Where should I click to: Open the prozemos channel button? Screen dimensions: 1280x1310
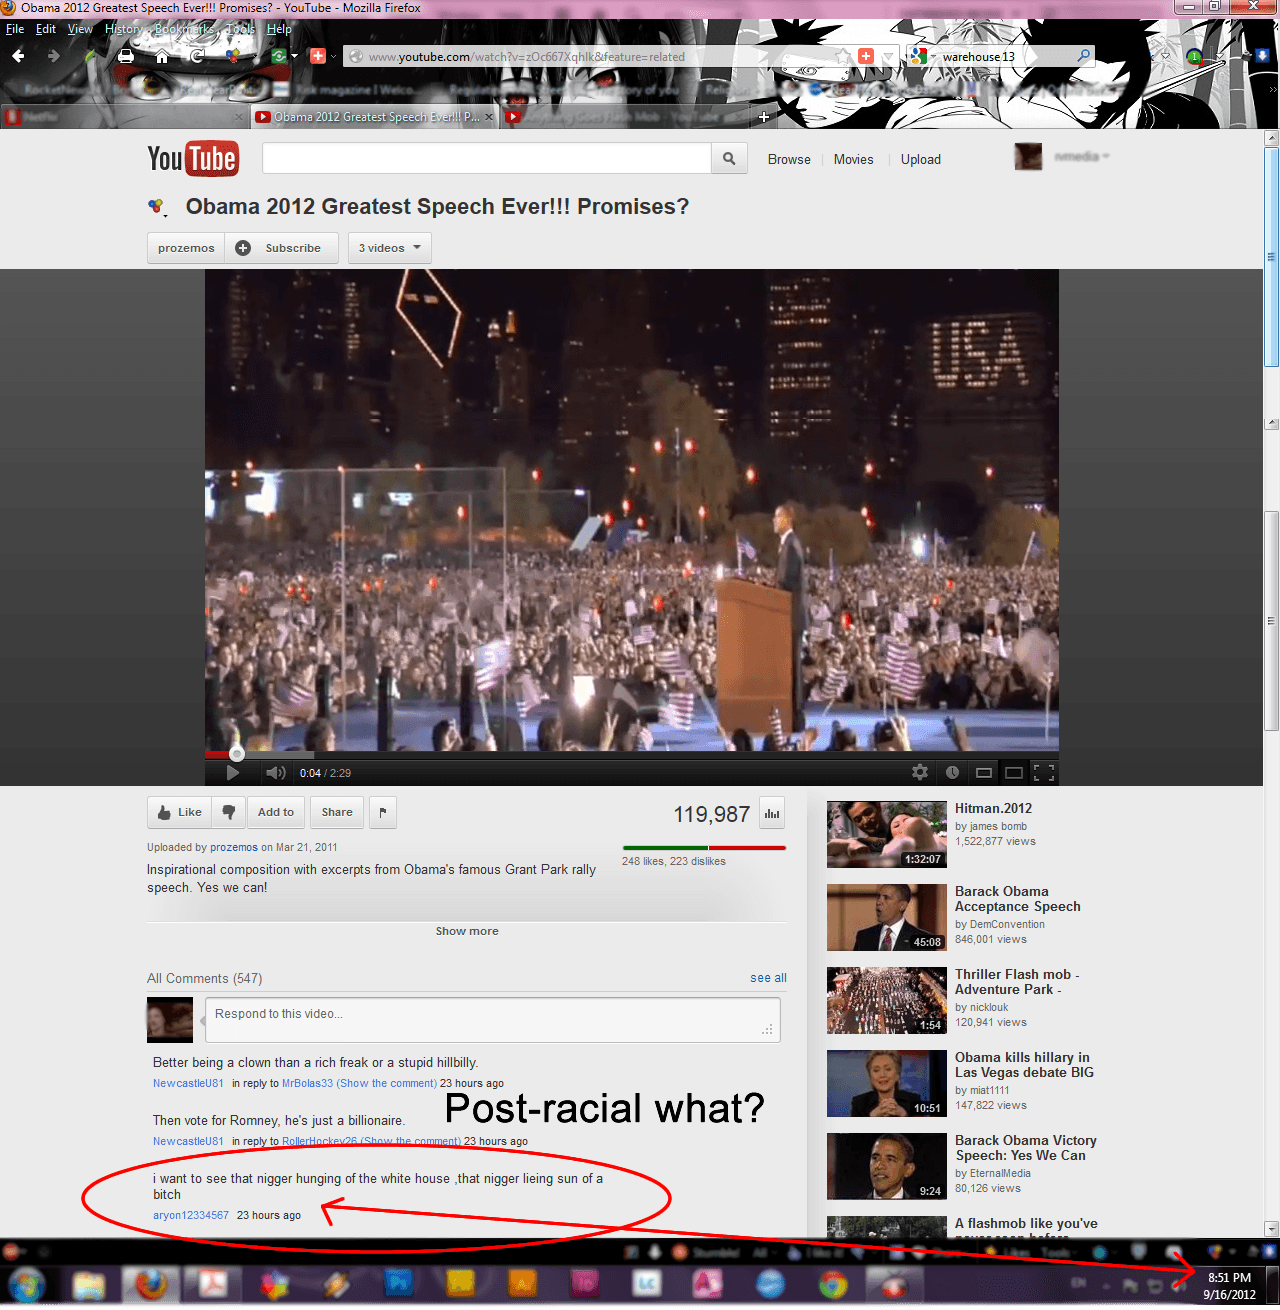(186, 248)
